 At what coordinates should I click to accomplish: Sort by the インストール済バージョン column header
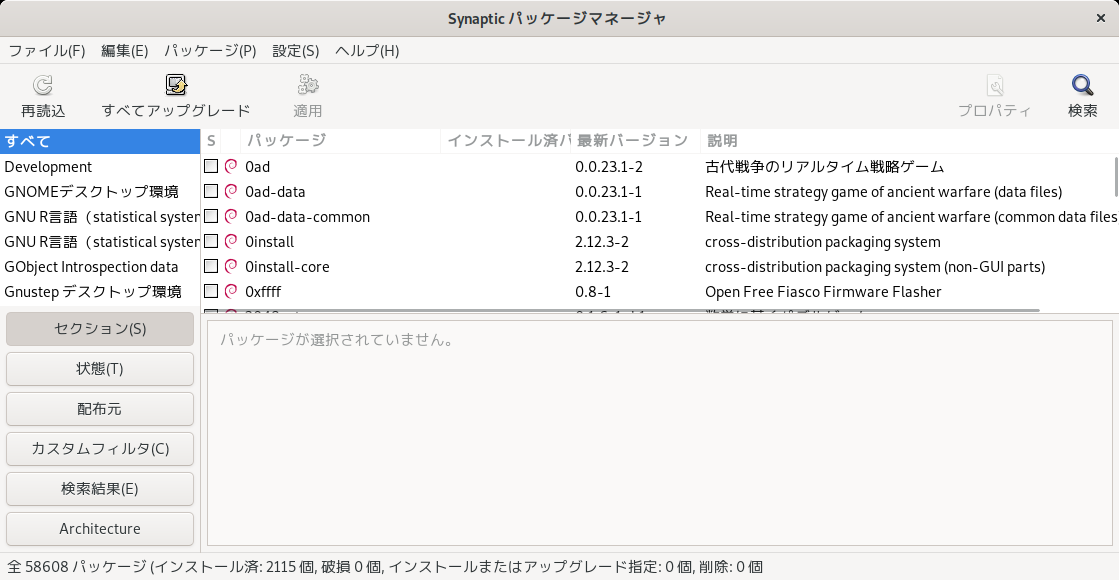505,141
